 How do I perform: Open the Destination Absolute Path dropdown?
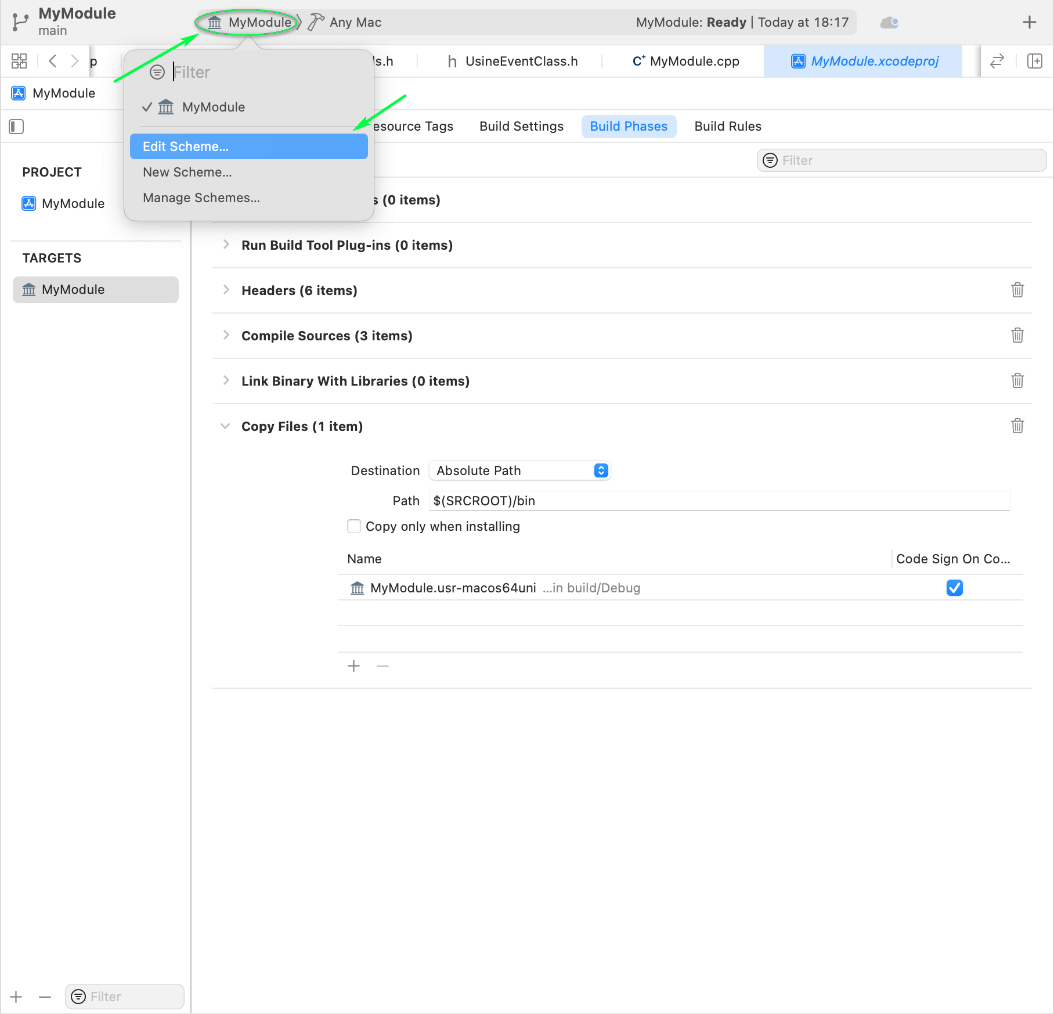click(519, 471)
